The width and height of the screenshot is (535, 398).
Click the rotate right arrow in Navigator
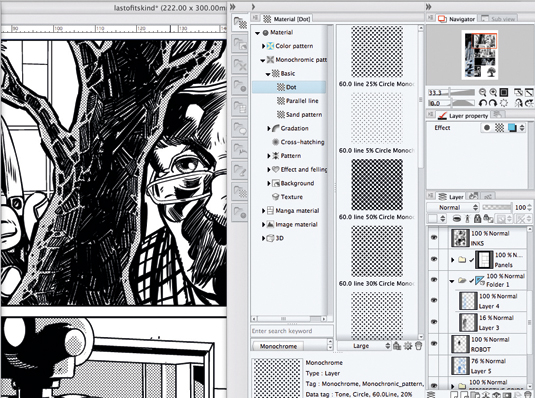[493, 103]
